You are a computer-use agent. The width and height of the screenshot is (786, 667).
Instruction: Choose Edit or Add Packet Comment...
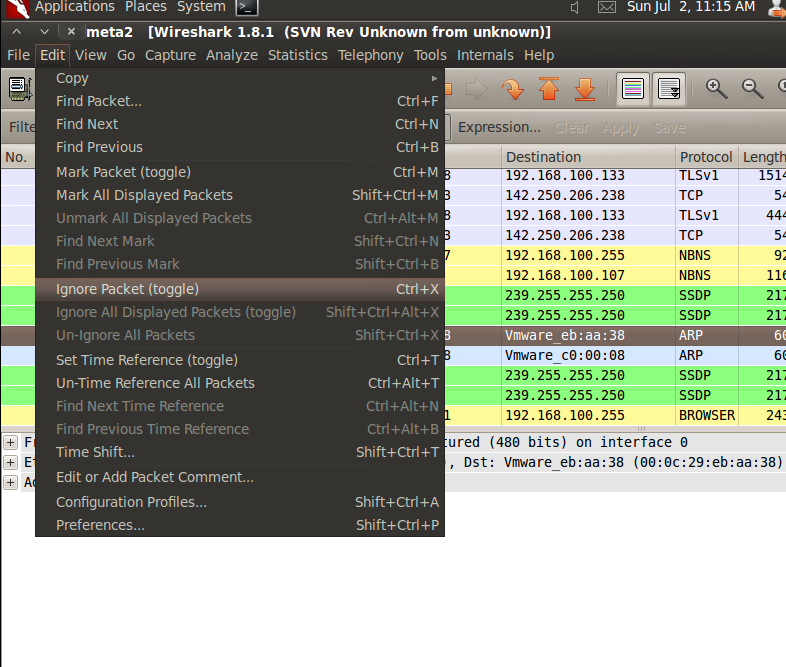pos(240,478)
